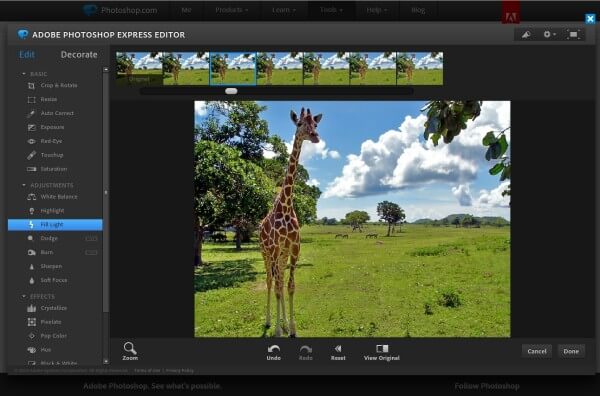600x396 pixels.
Task: Redo the last edit
Action: 306,352
